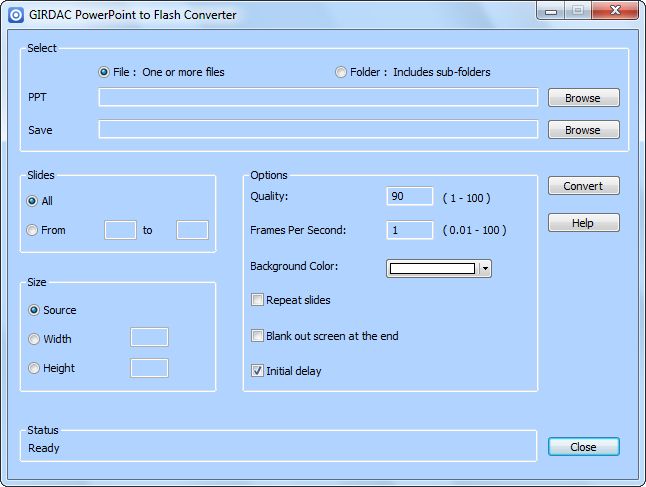Open the Background Color dropdown arrow

pos(485,269)
